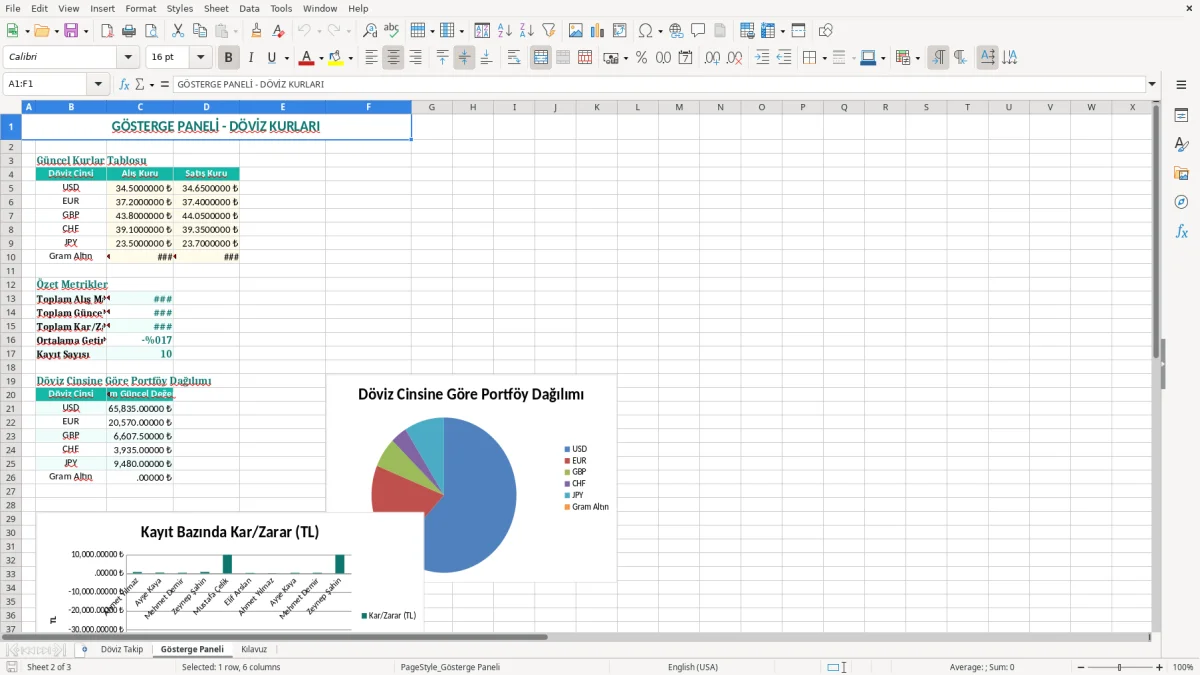
Task: Click English (USA) language in status bar
Action: click(x=693, y=667)
